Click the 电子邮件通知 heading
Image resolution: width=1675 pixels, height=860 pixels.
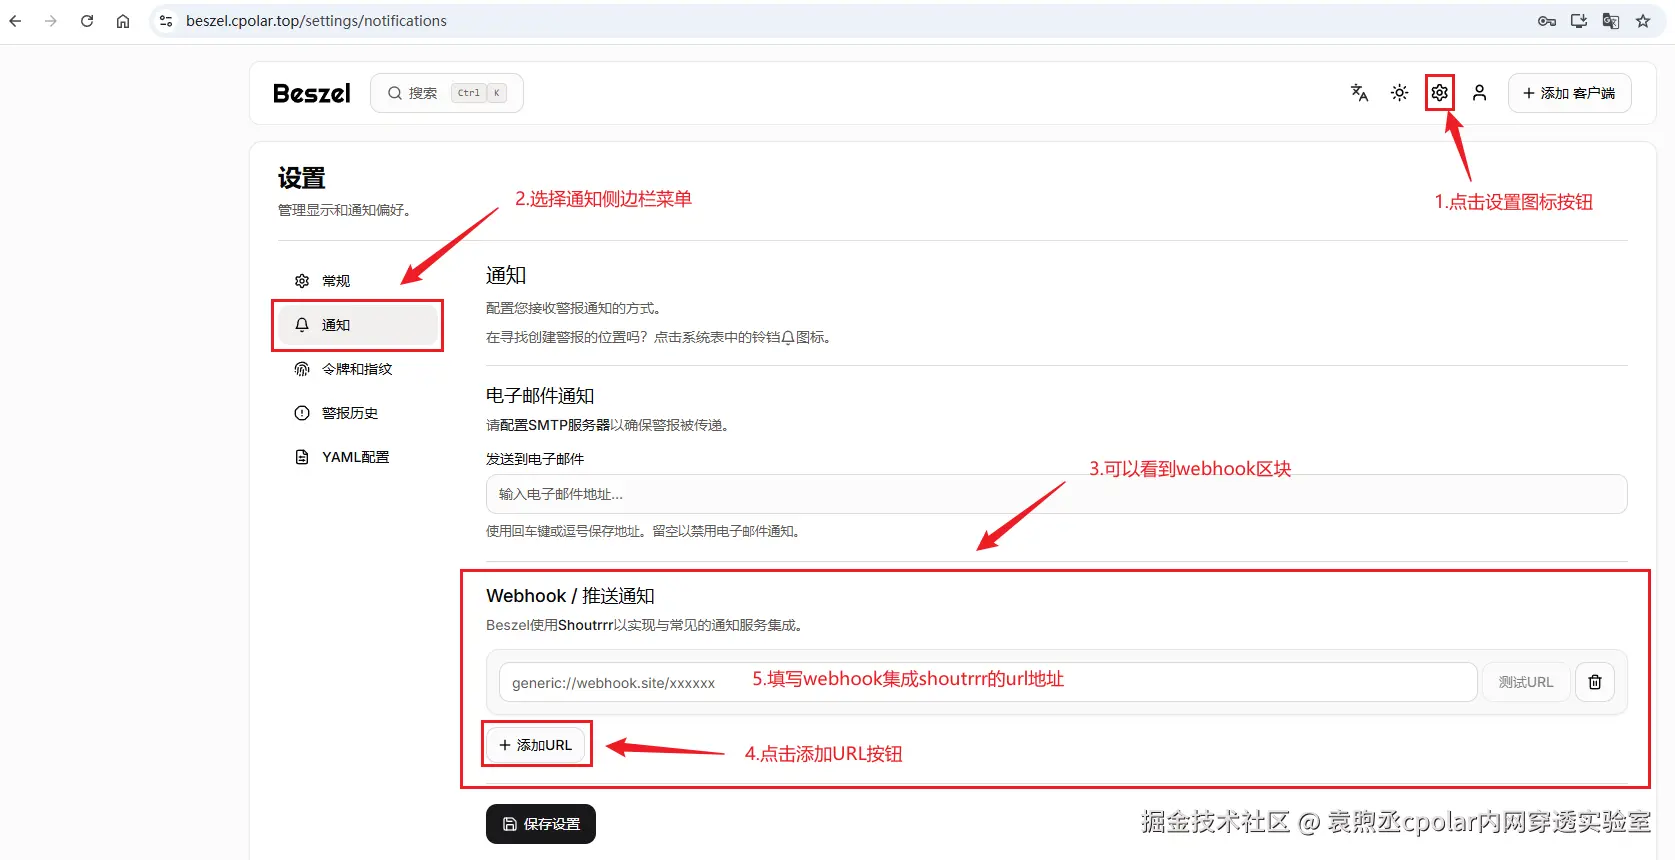pyautogui.click(x=540, y=396)
